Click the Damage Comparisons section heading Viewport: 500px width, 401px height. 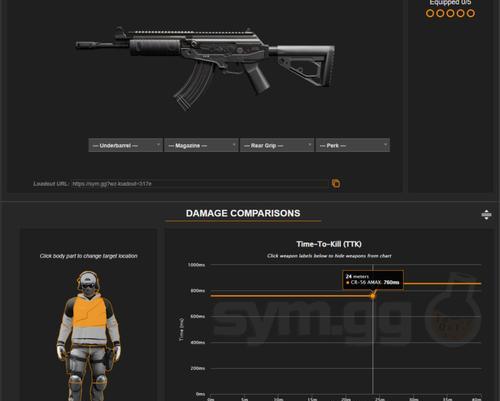point(243,213)
